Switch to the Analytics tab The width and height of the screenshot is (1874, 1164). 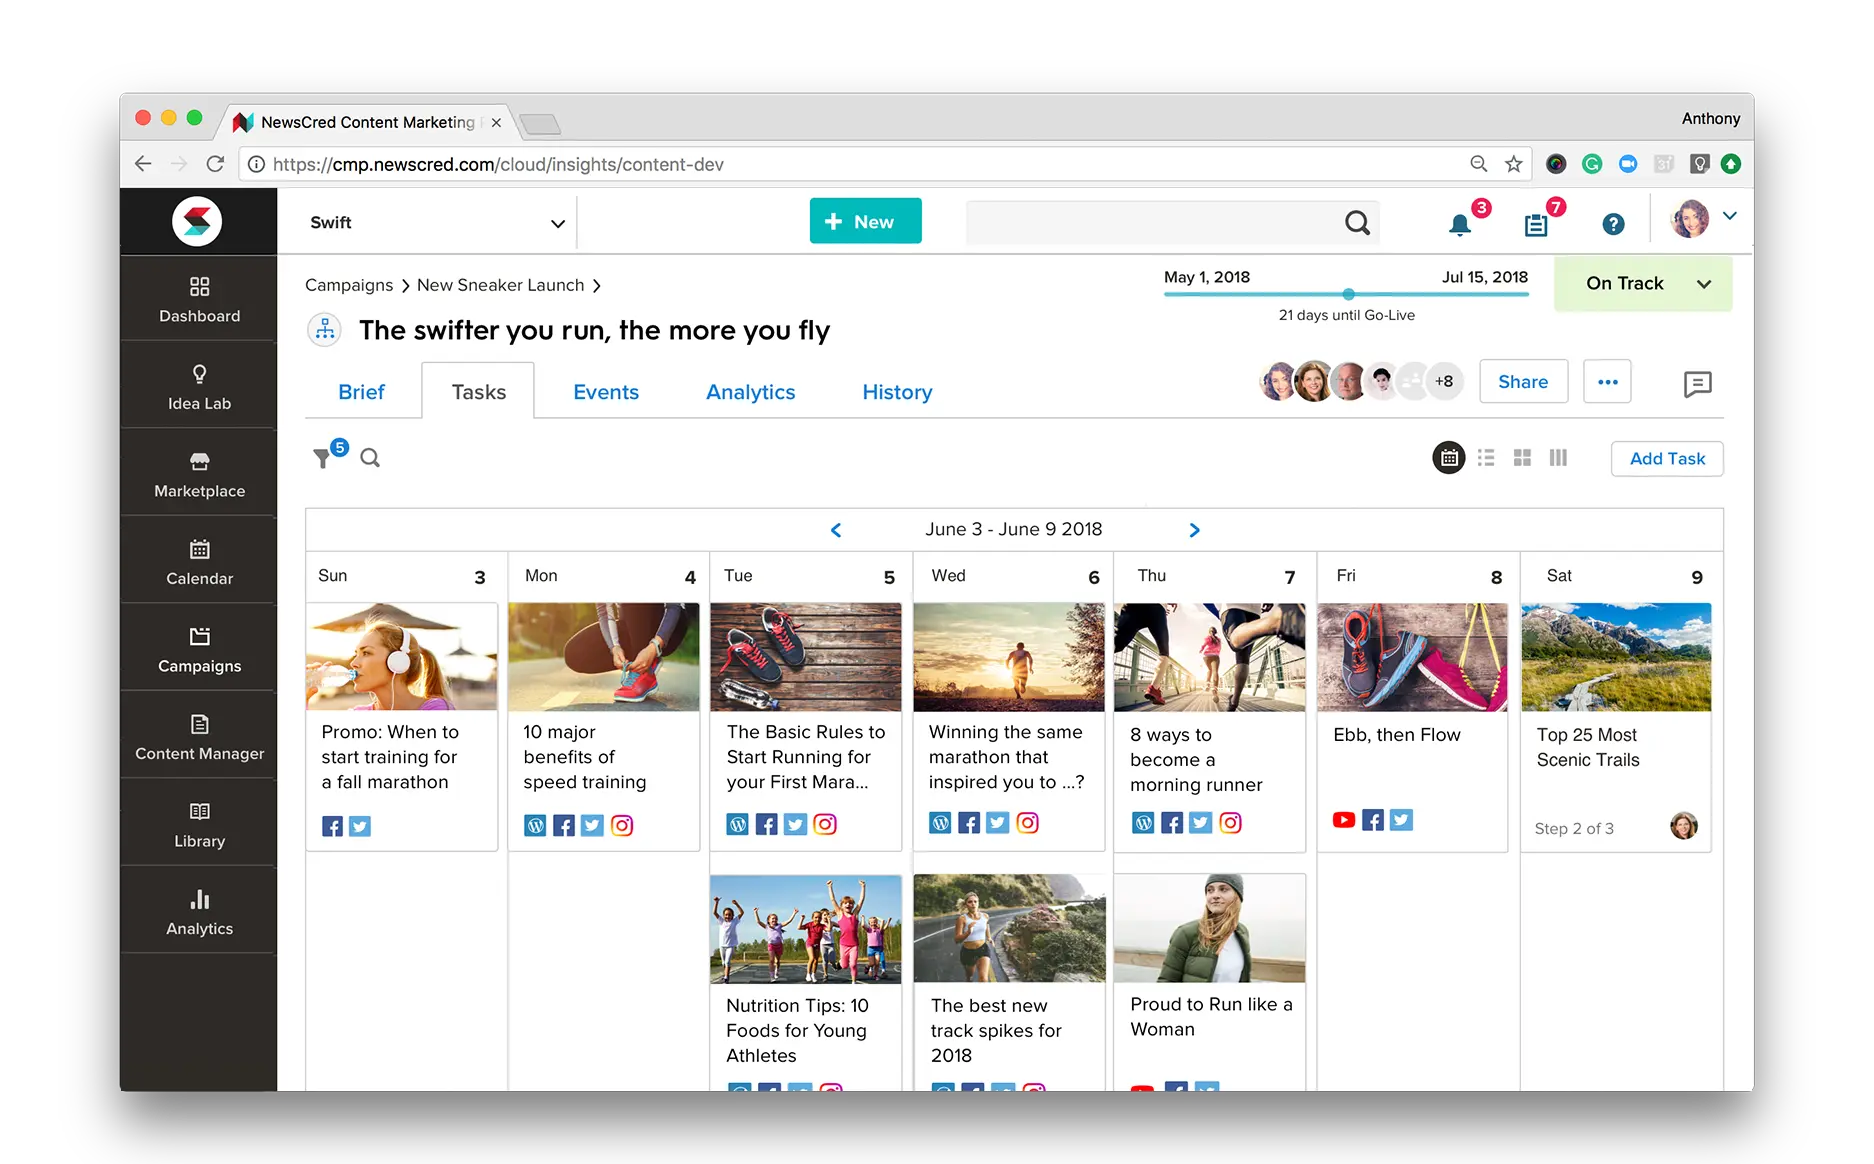[x=750, y=392]
